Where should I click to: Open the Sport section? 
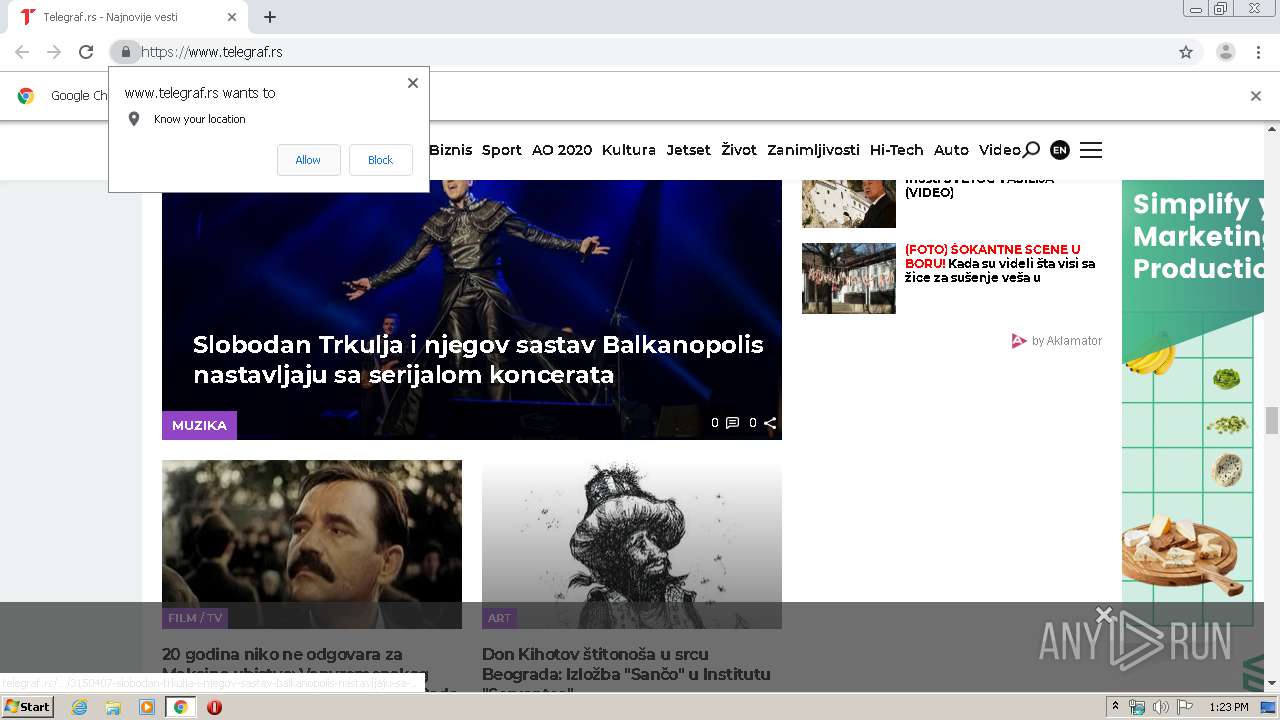(502, 150)
